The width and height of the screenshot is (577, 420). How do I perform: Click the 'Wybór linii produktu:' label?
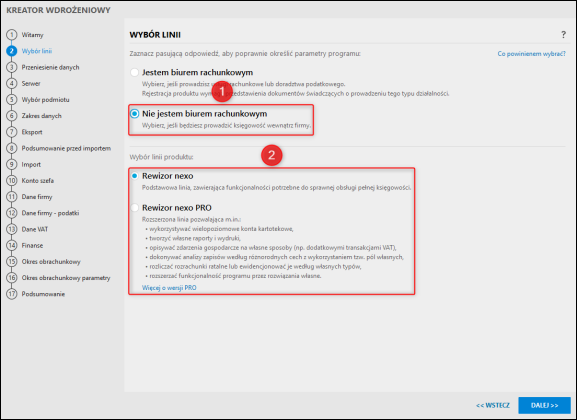pyautogui.click(x=161, y=157)
